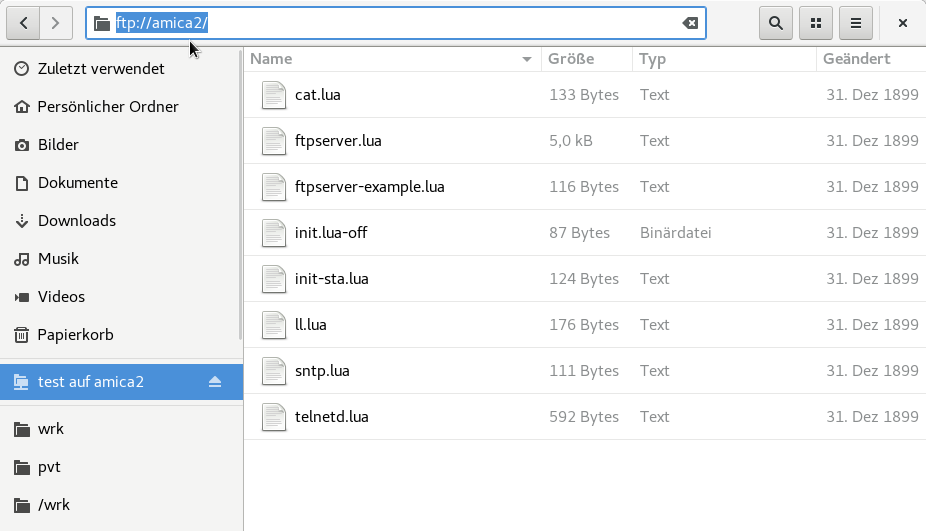This screenshot has width=926, height=531.
Task: Switch to grid view icon
Action: coord(816,23)
